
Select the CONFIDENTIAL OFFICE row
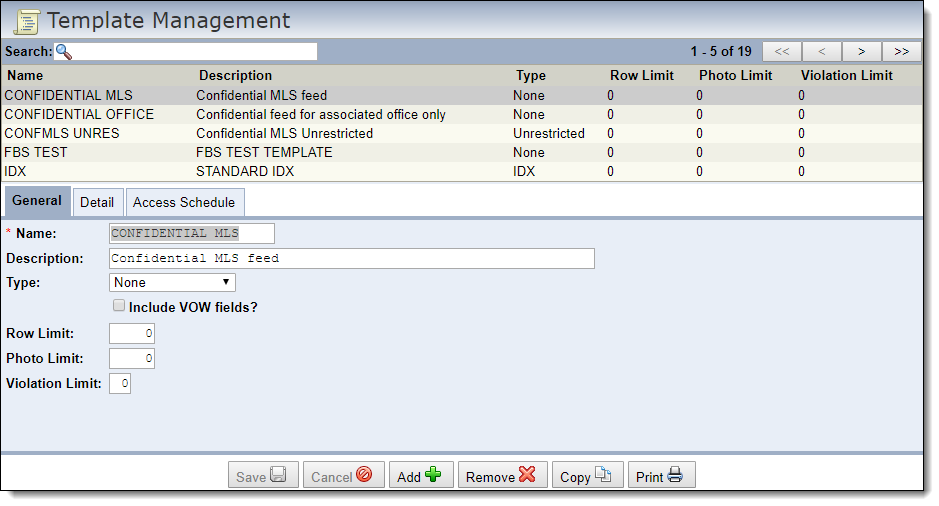point(462,114)
